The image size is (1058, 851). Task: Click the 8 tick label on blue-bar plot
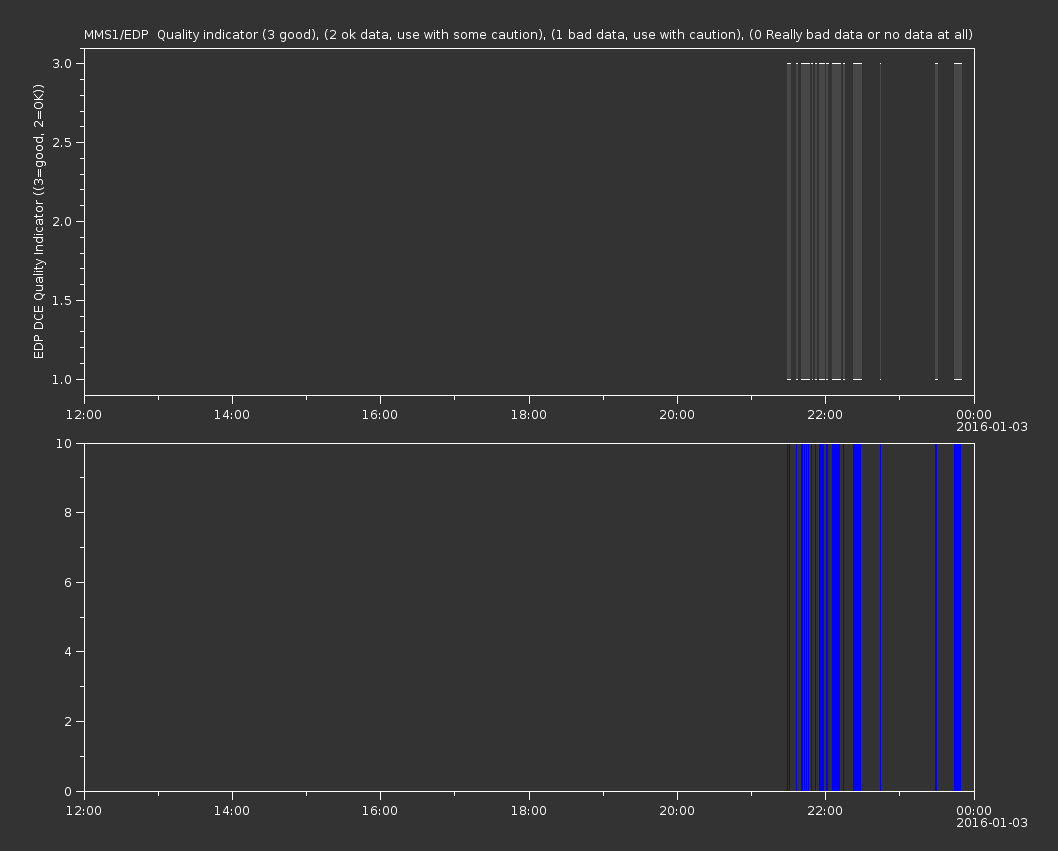(x=68, y=512)
